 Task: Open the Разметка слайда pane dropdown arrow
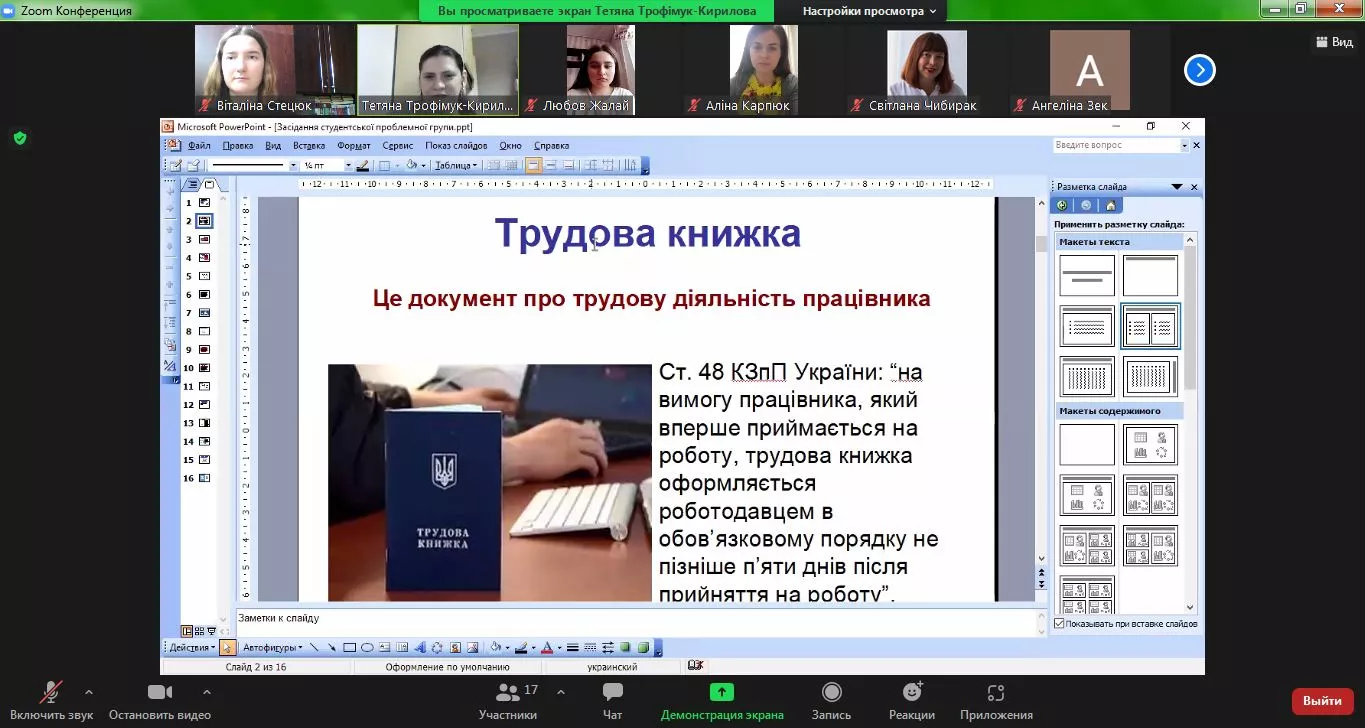1176,186
